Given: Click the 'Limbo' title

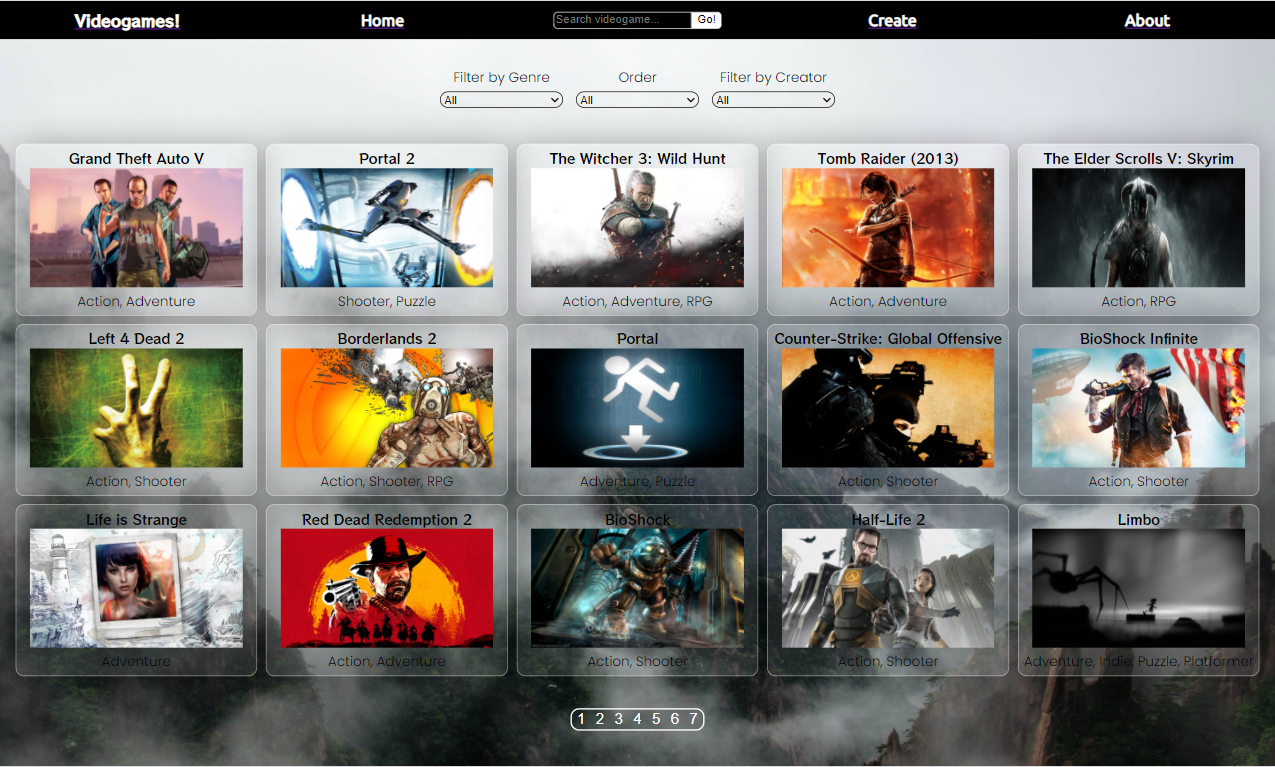Looking at the screenshot, I should [x=1138, y=520].
